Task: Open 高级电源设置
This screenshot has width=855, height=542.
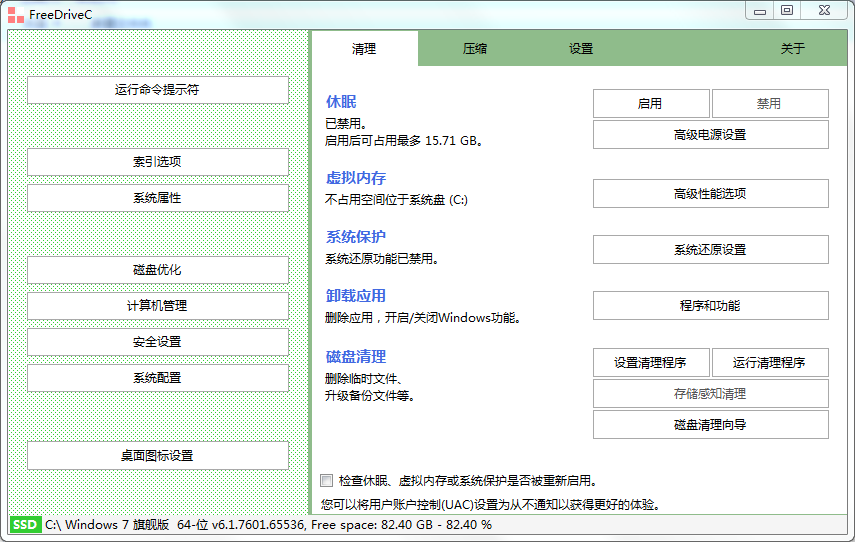Action: (x=710, y=135)
